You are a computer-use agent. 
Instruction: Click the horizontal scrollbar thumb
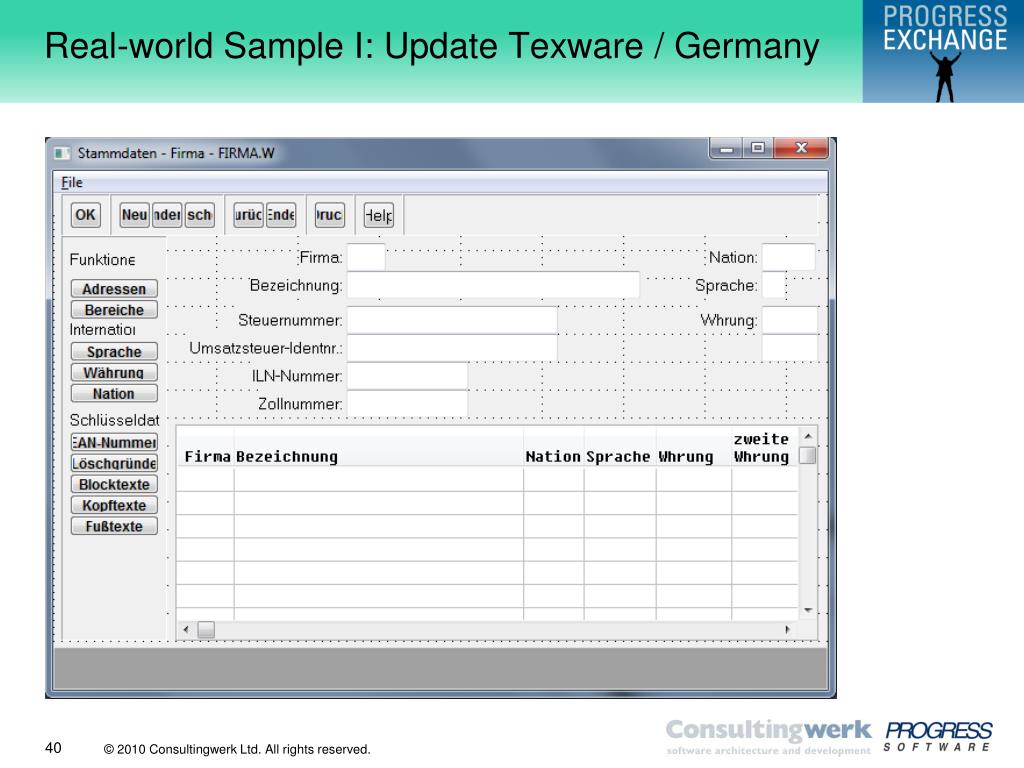(206, 630)
